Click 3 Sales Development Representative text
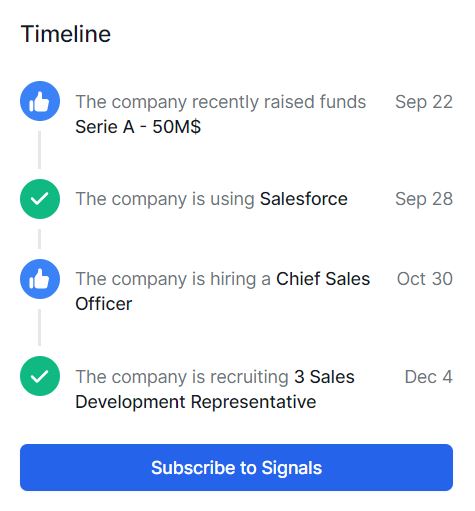The image size is (475, 511). [215, 389]
